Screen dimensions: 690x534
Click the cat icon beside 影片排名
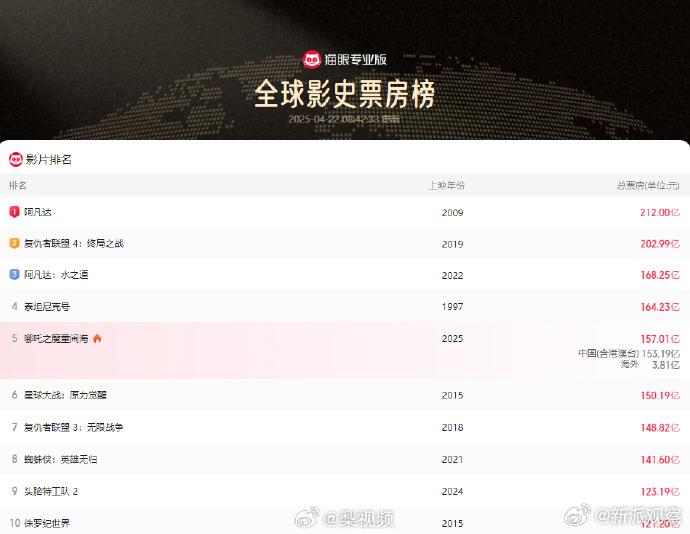(16, 159)
